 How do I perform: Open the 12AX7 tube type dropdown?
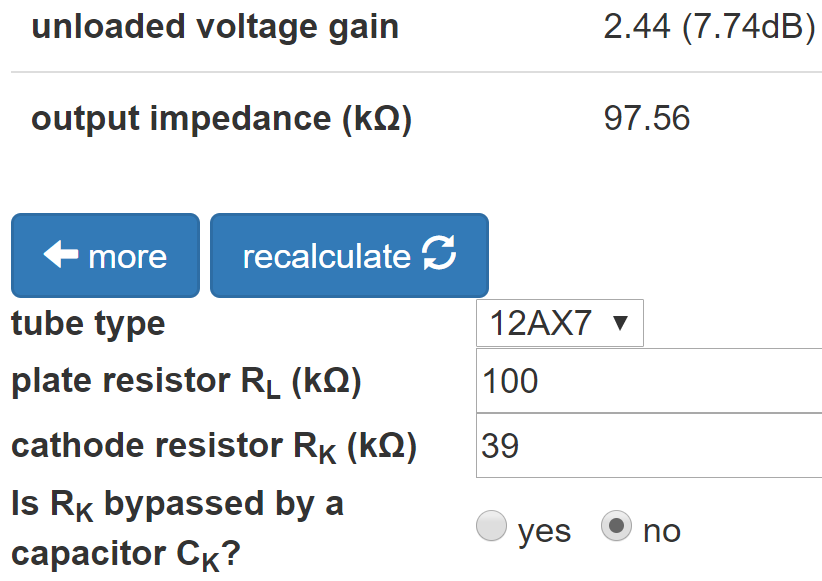(x=559, y=323)
